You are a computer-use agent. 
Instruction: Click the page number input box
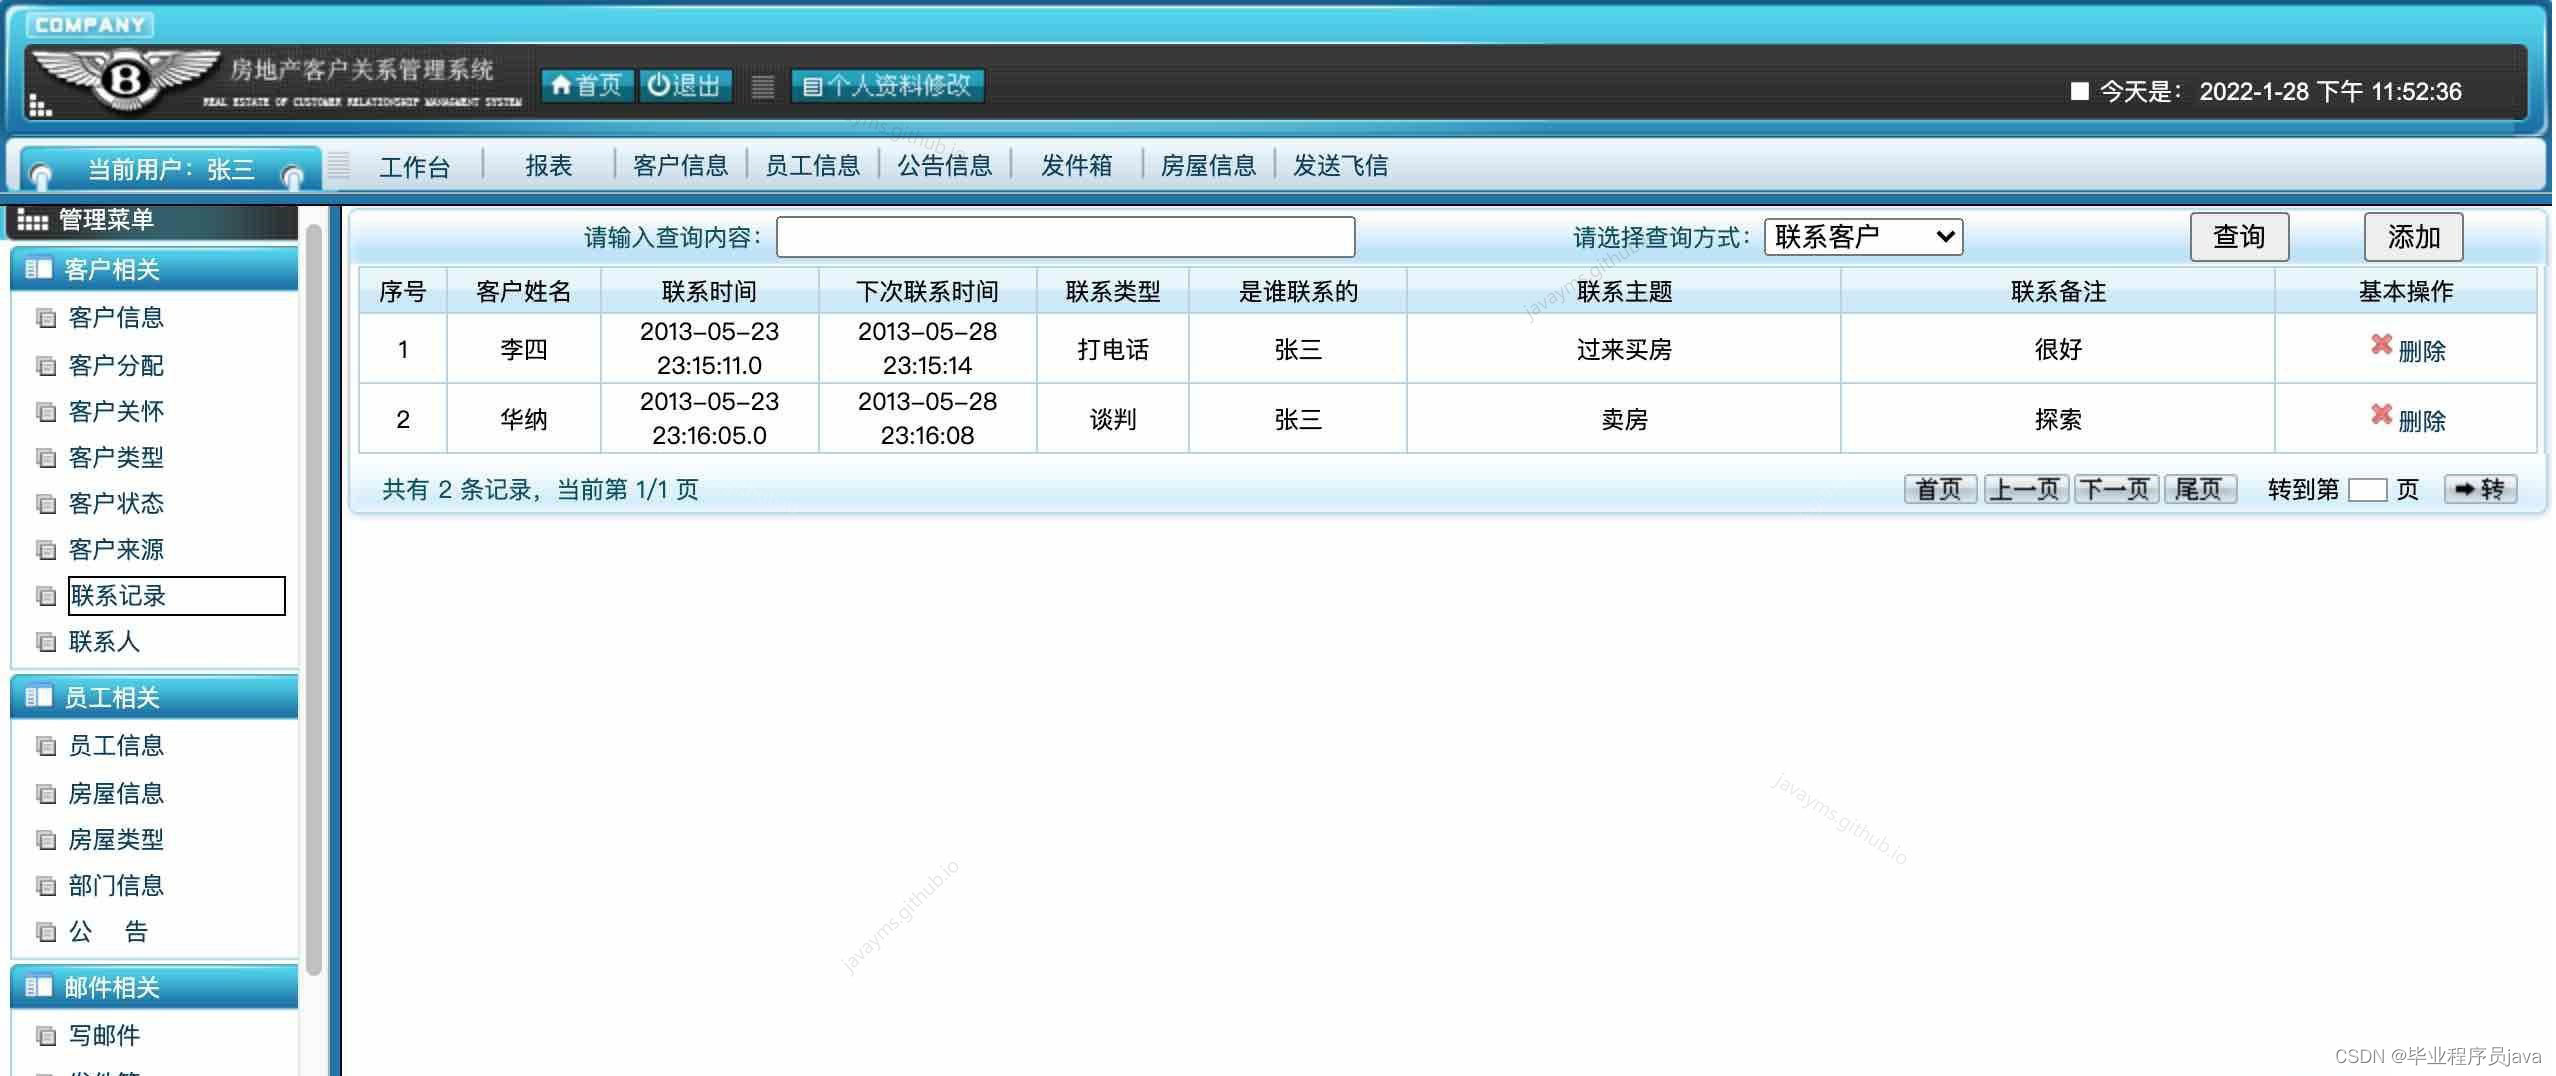tap(2367, 490)
